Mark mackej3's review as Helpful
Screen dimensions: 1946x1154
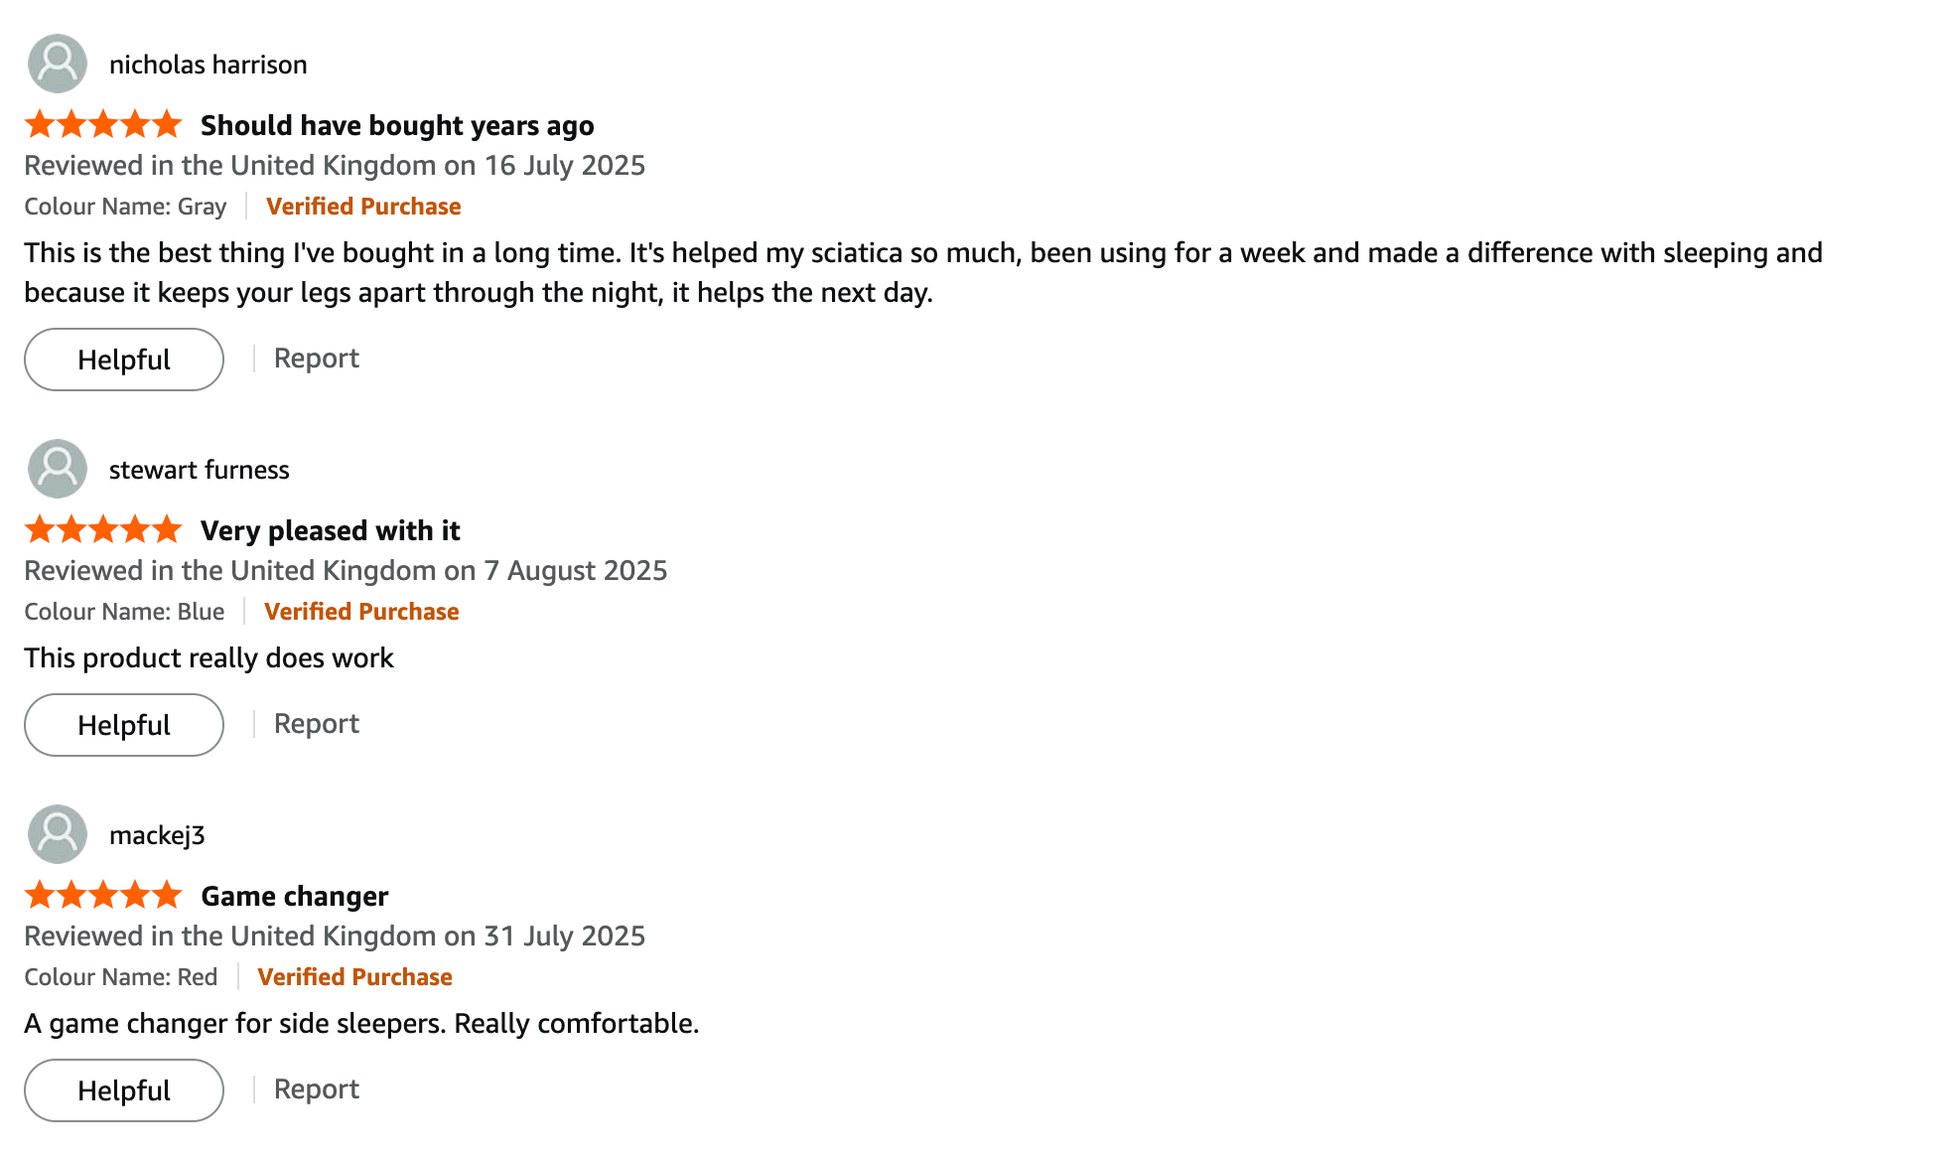point(124,1090)
